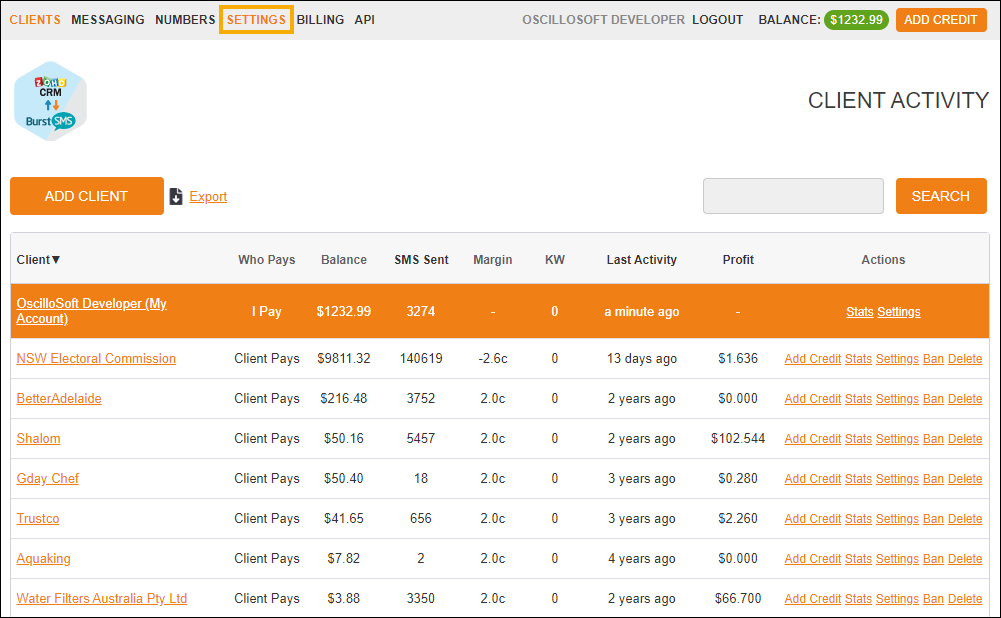This screenshot has width=1001, height=618.
Task: Click the $1232.99 balance badge
Action: click(856, 20)
